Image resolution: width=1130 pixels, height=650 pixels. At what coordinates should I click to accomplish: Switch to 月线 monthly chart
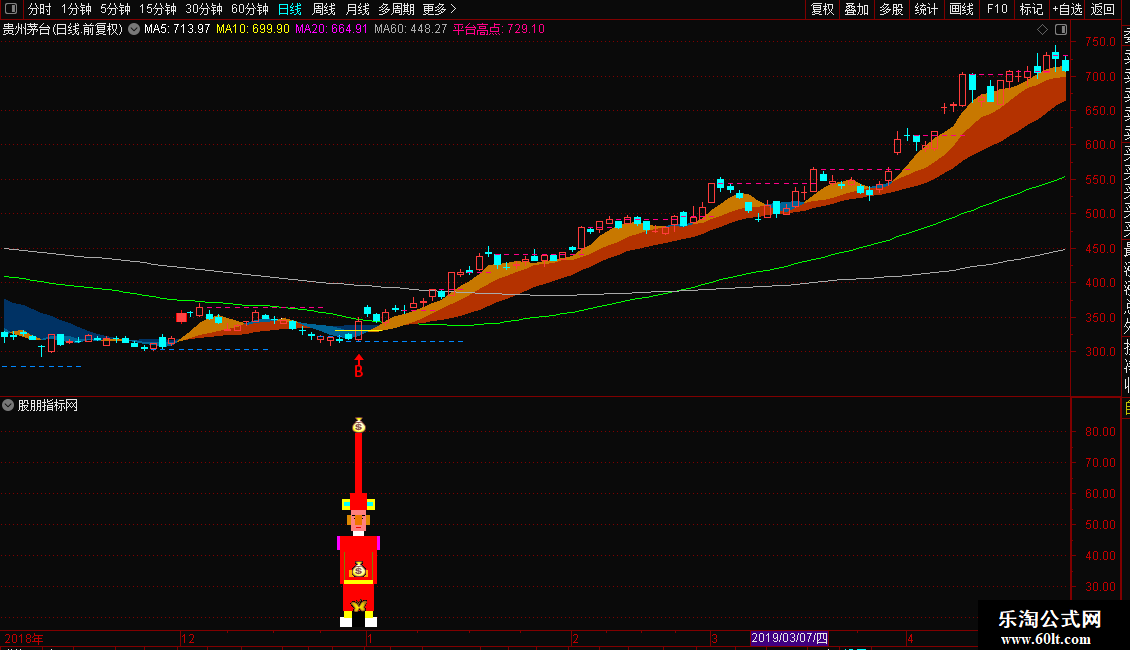click(357, 9)
